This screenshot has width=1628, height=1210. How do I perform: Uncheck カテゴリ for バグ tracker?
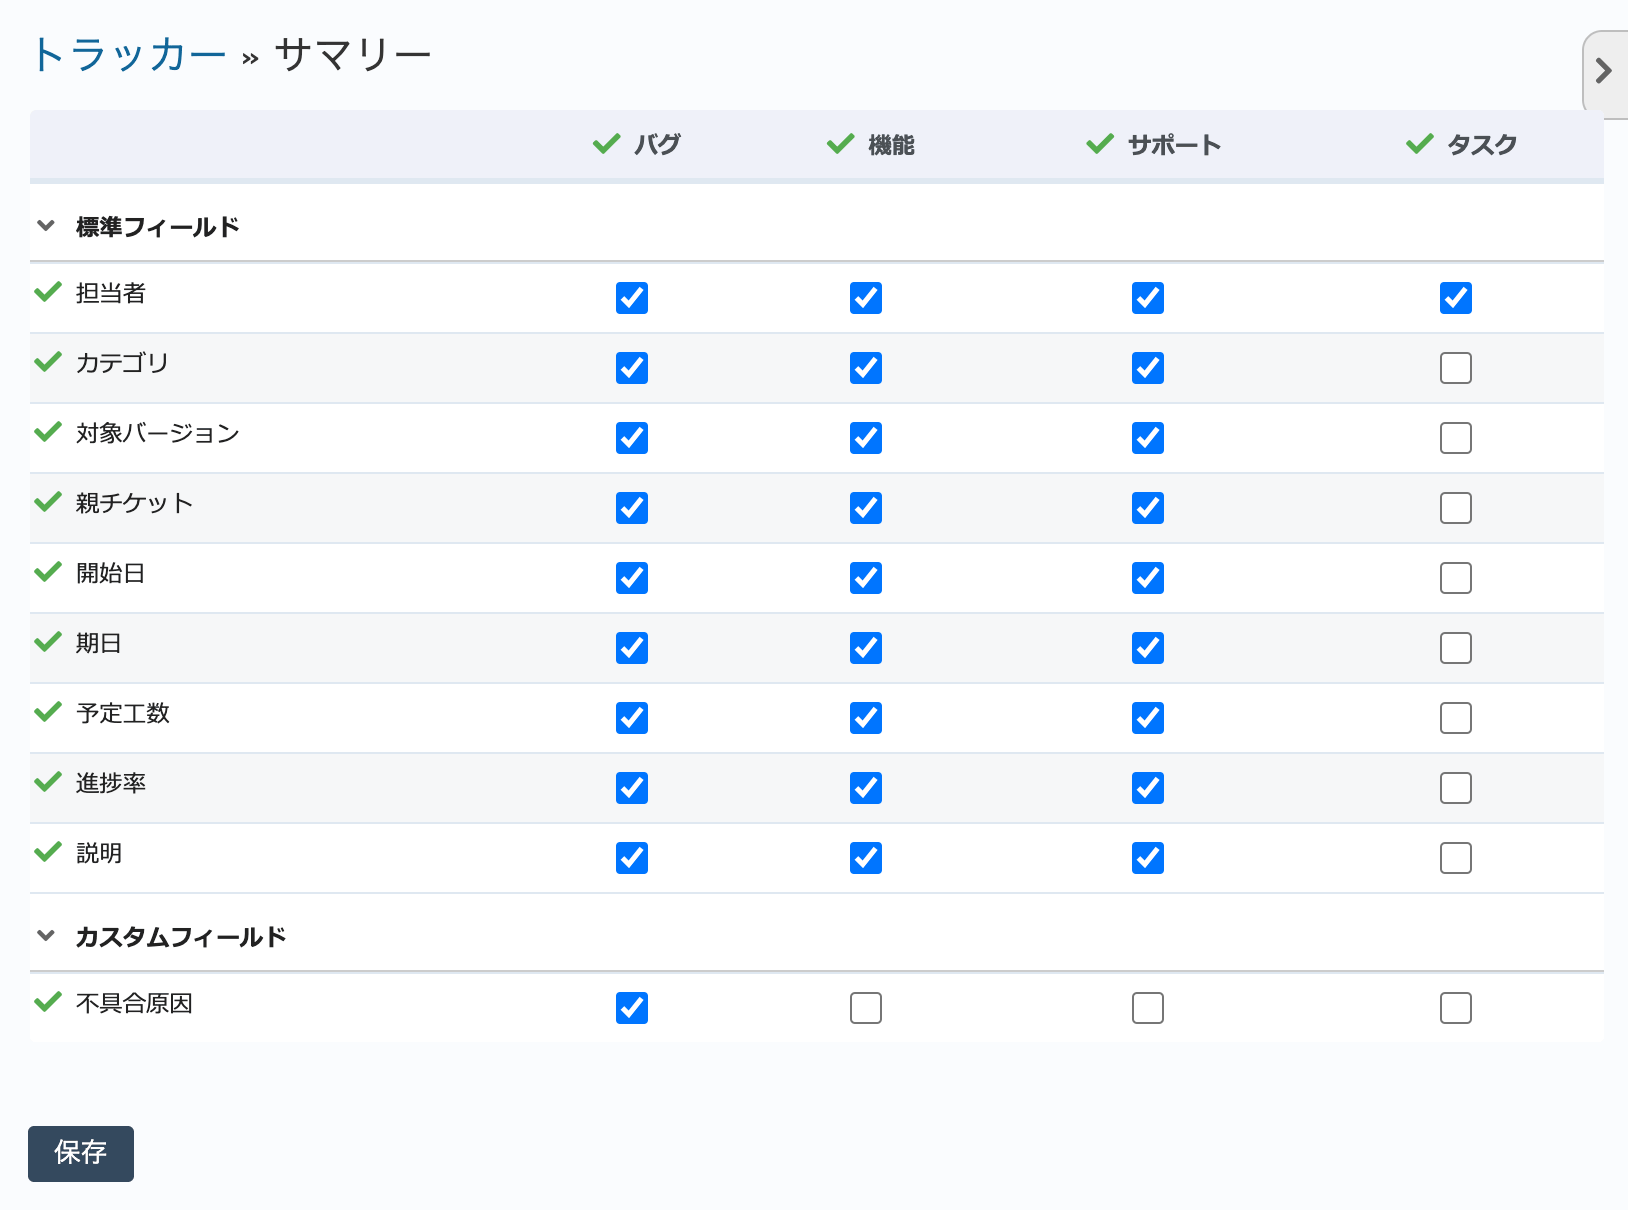(x=632, y=368)
